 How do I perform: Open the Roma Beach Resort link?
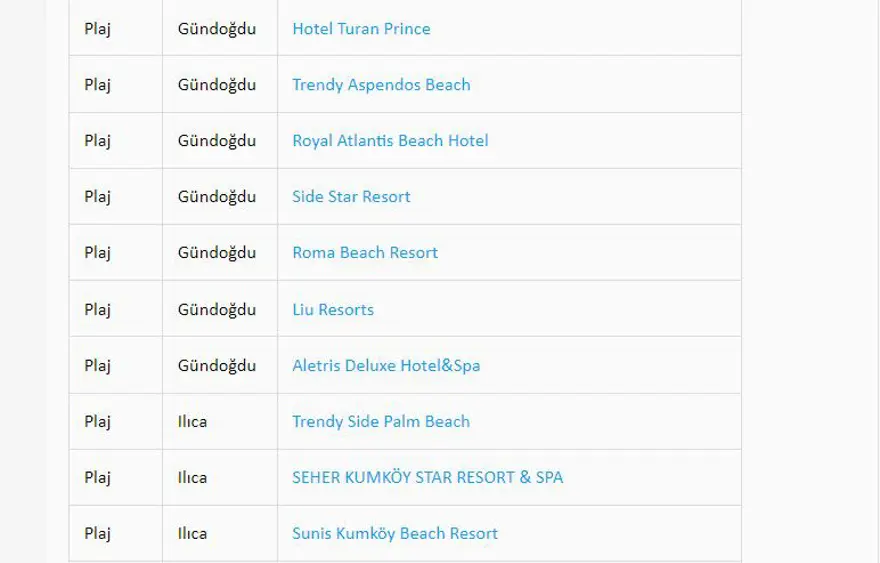tap(365, 253)
